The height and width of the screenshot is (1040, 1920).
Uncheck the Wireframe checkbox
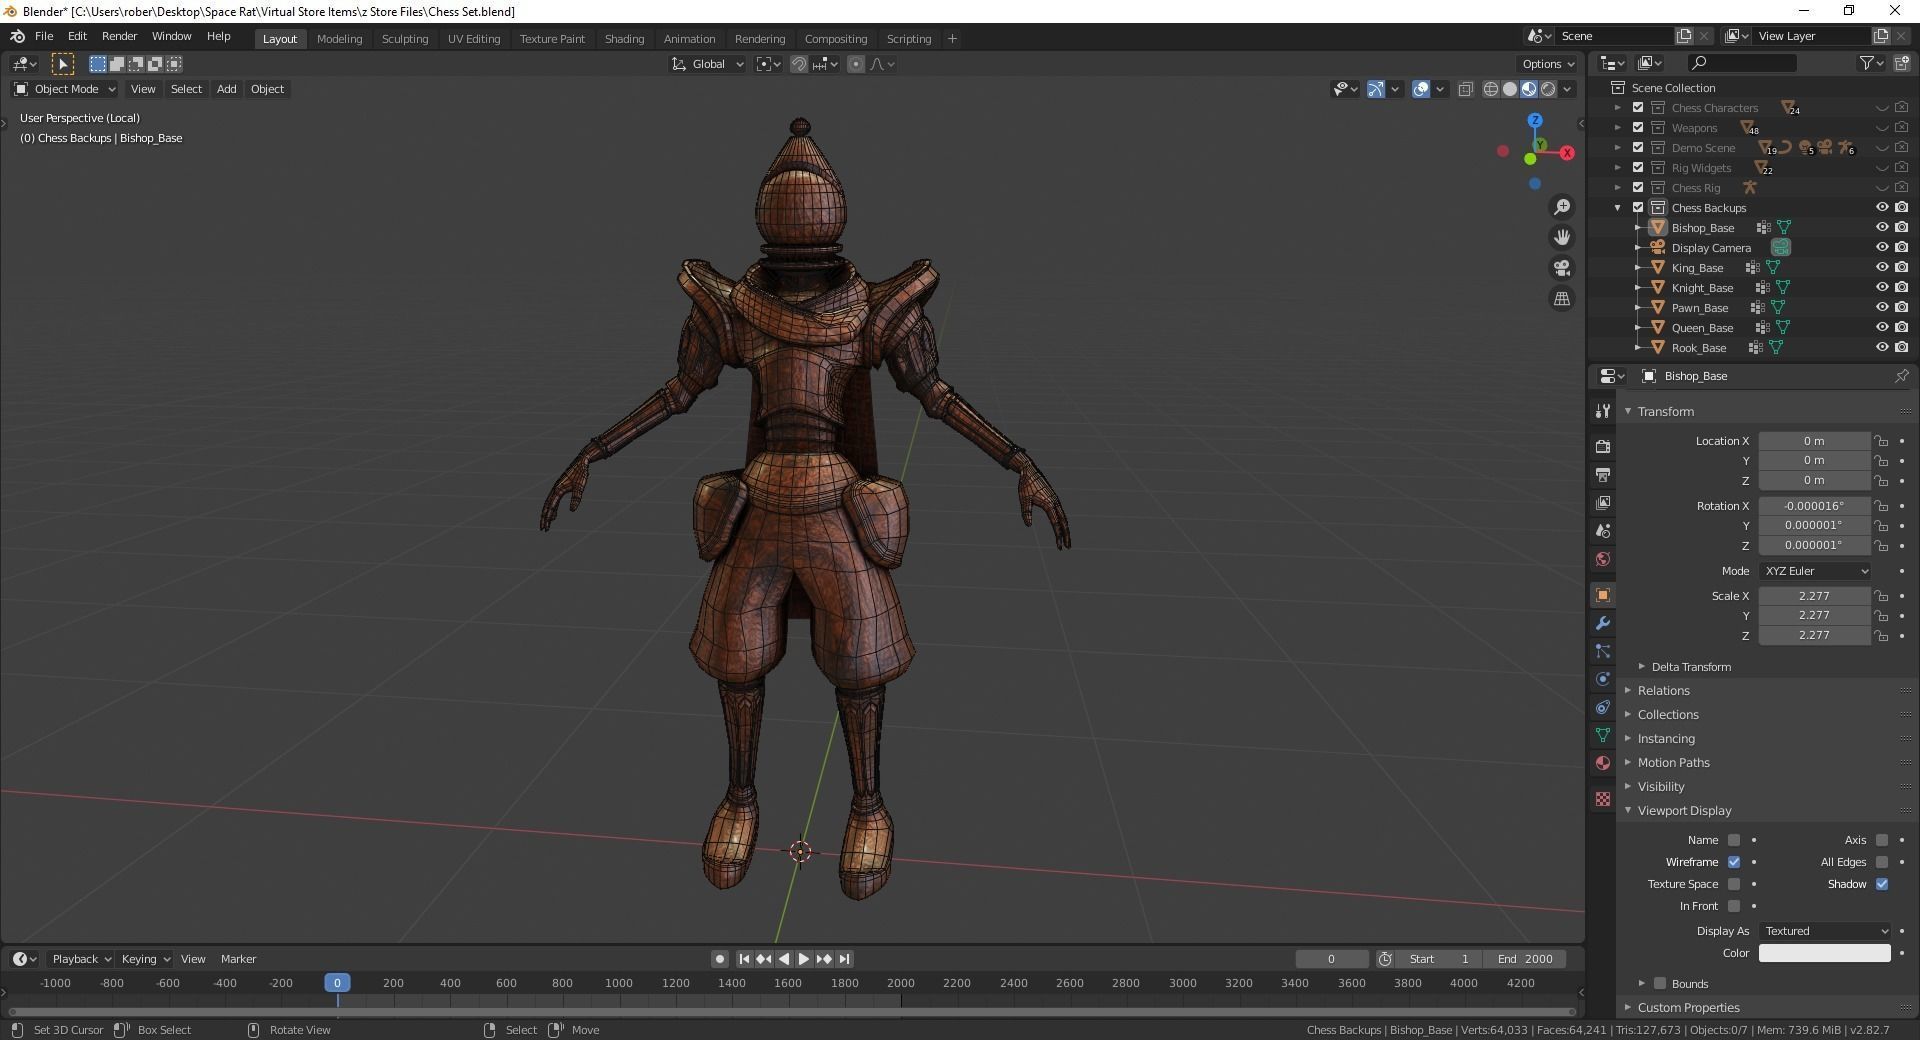tap(1734, 862)
